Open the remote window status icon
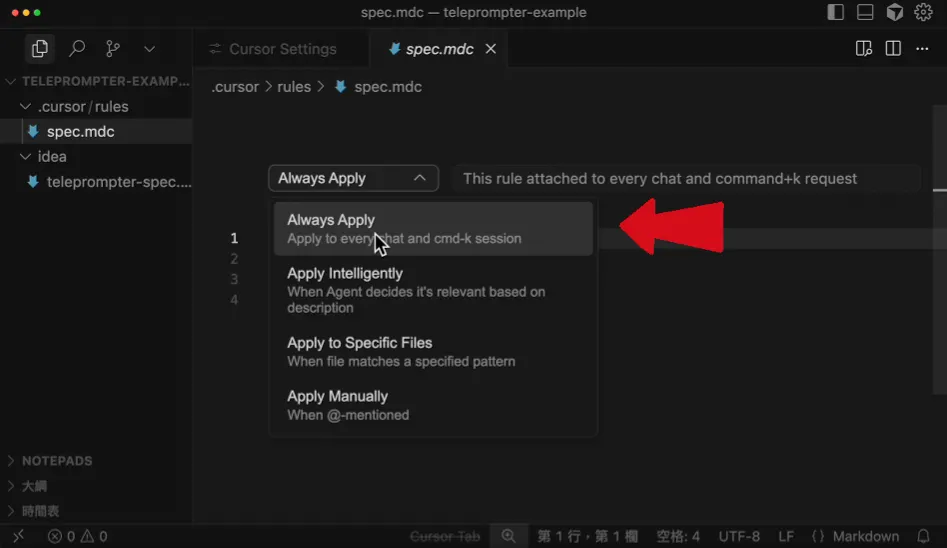947x548 pixels. 19,536
